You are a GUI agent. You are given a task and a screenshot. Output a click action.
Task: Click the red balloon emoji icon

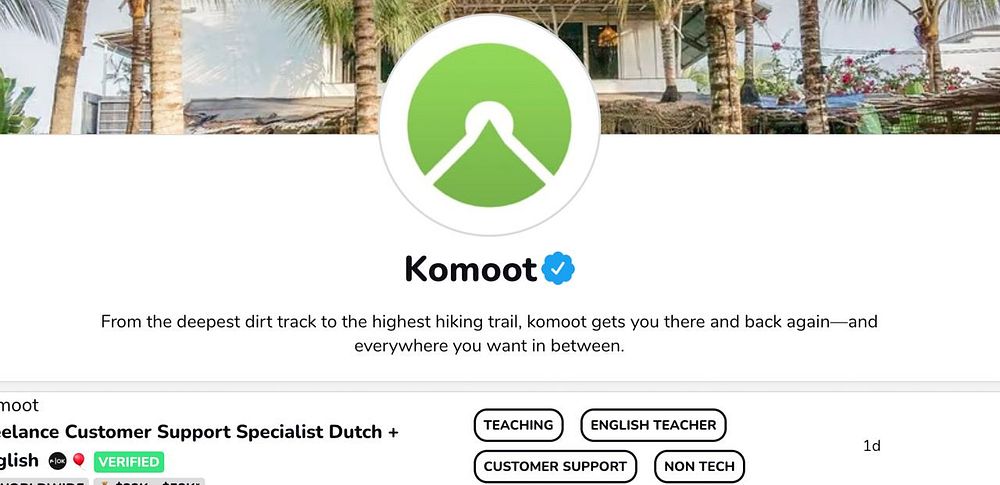(79, 460)
